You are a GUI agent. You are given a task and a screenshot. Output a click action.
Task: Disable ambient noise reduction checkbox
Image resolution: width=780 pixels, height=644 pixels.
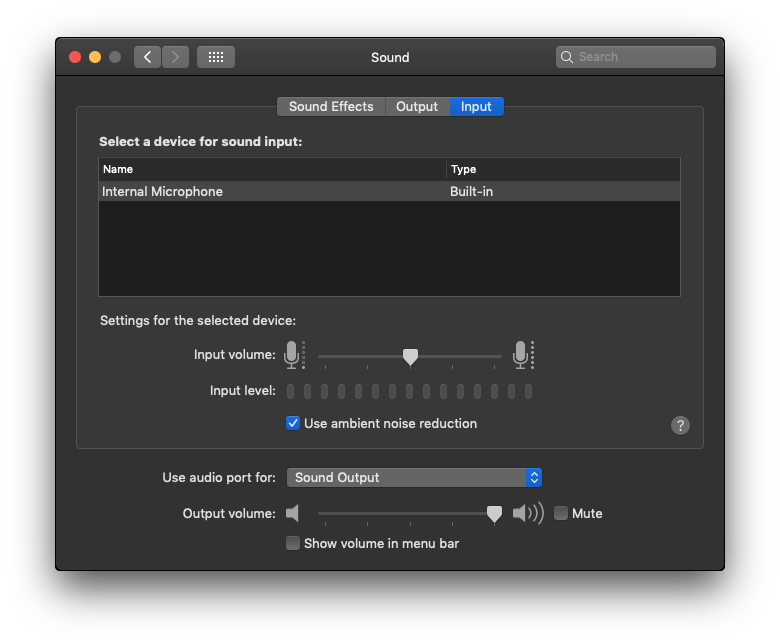293,423
